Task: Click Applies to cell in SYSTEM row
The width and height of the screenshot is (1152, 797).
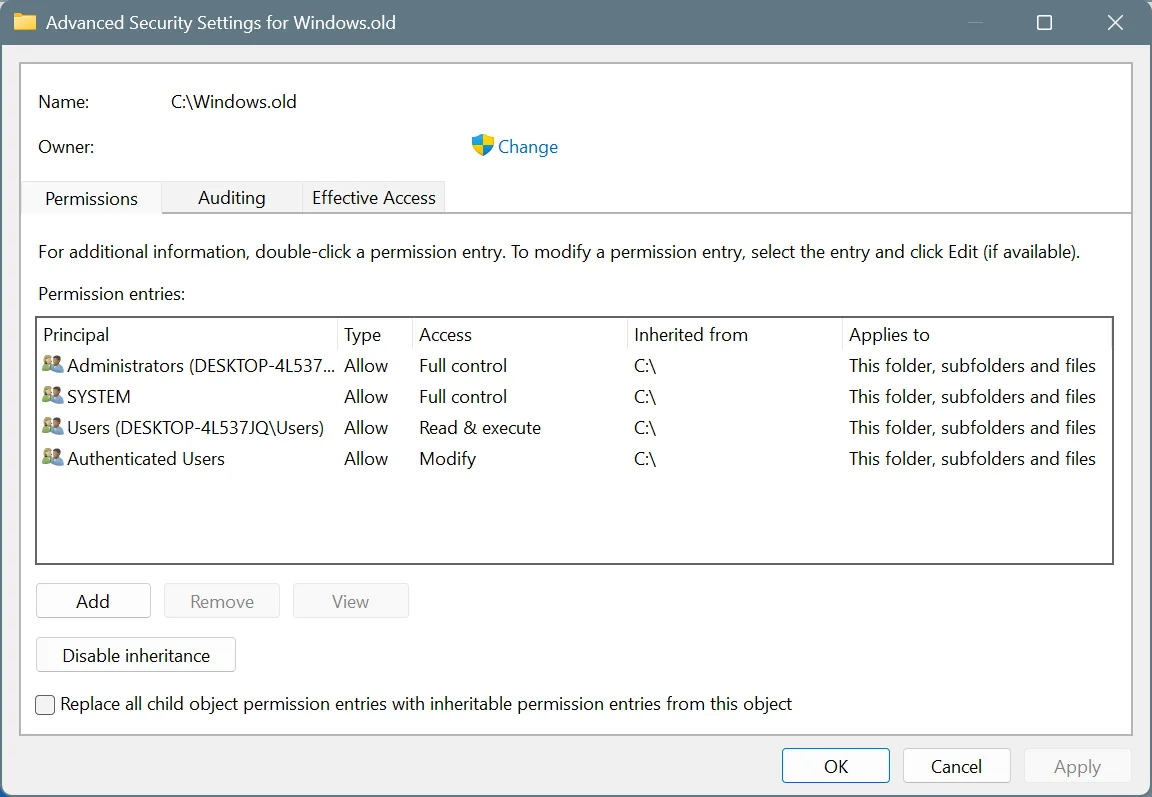Action: coord(972,397)
